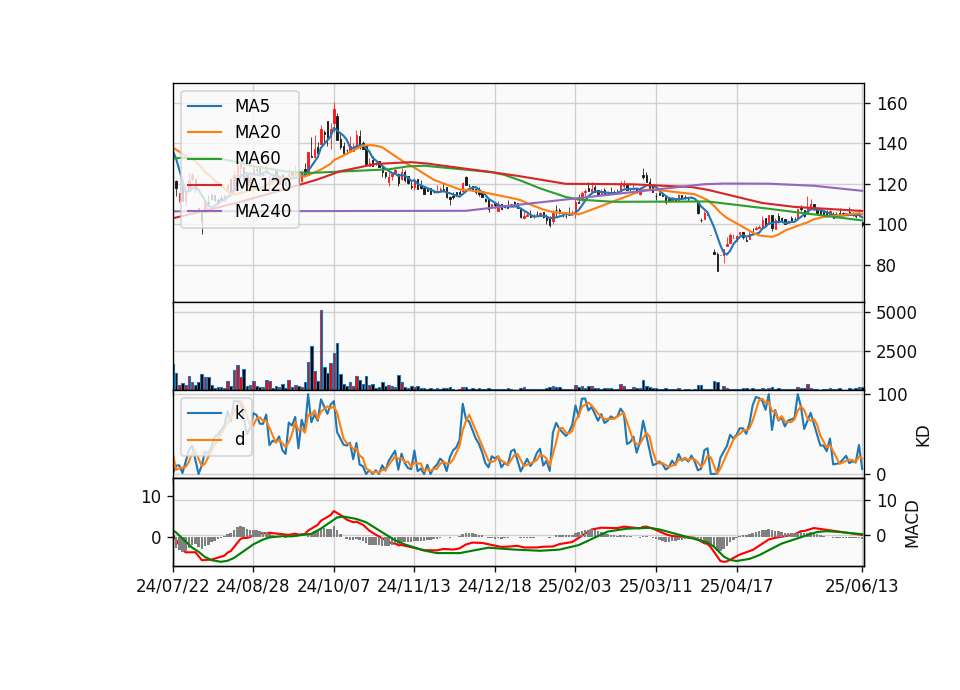Click the KD axis title

(x=923, y=437)
